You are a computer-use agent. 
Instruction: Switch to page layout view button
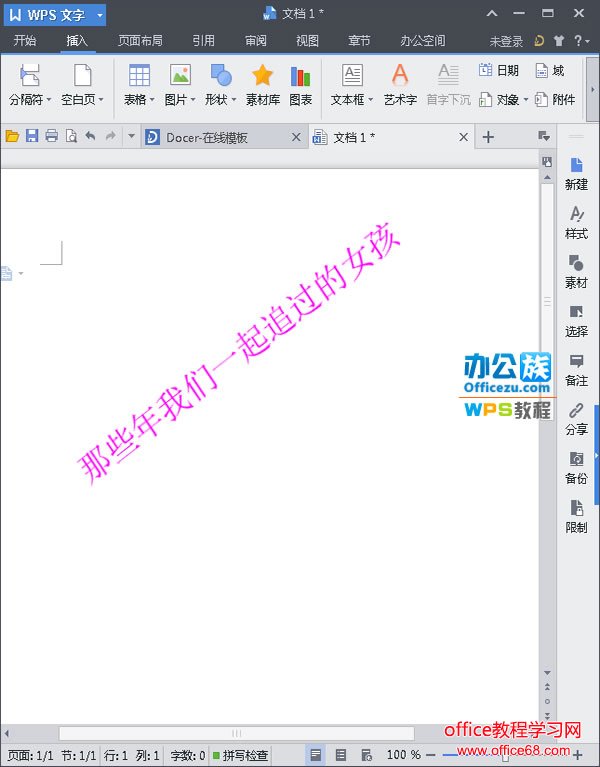pos(316,755)
